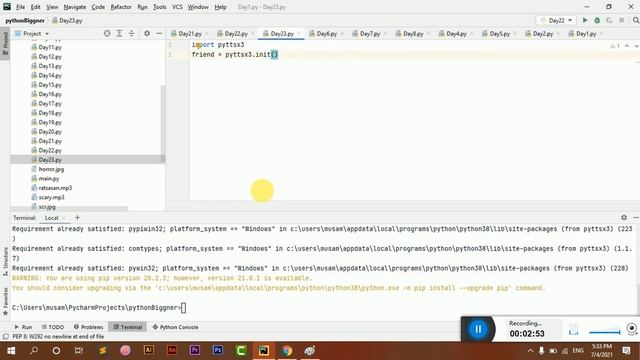The width and height of the screenshot is (640, 360).
Task: Select ratsasan.mp3 in the project tree
Action: click(x=55, y=188)
